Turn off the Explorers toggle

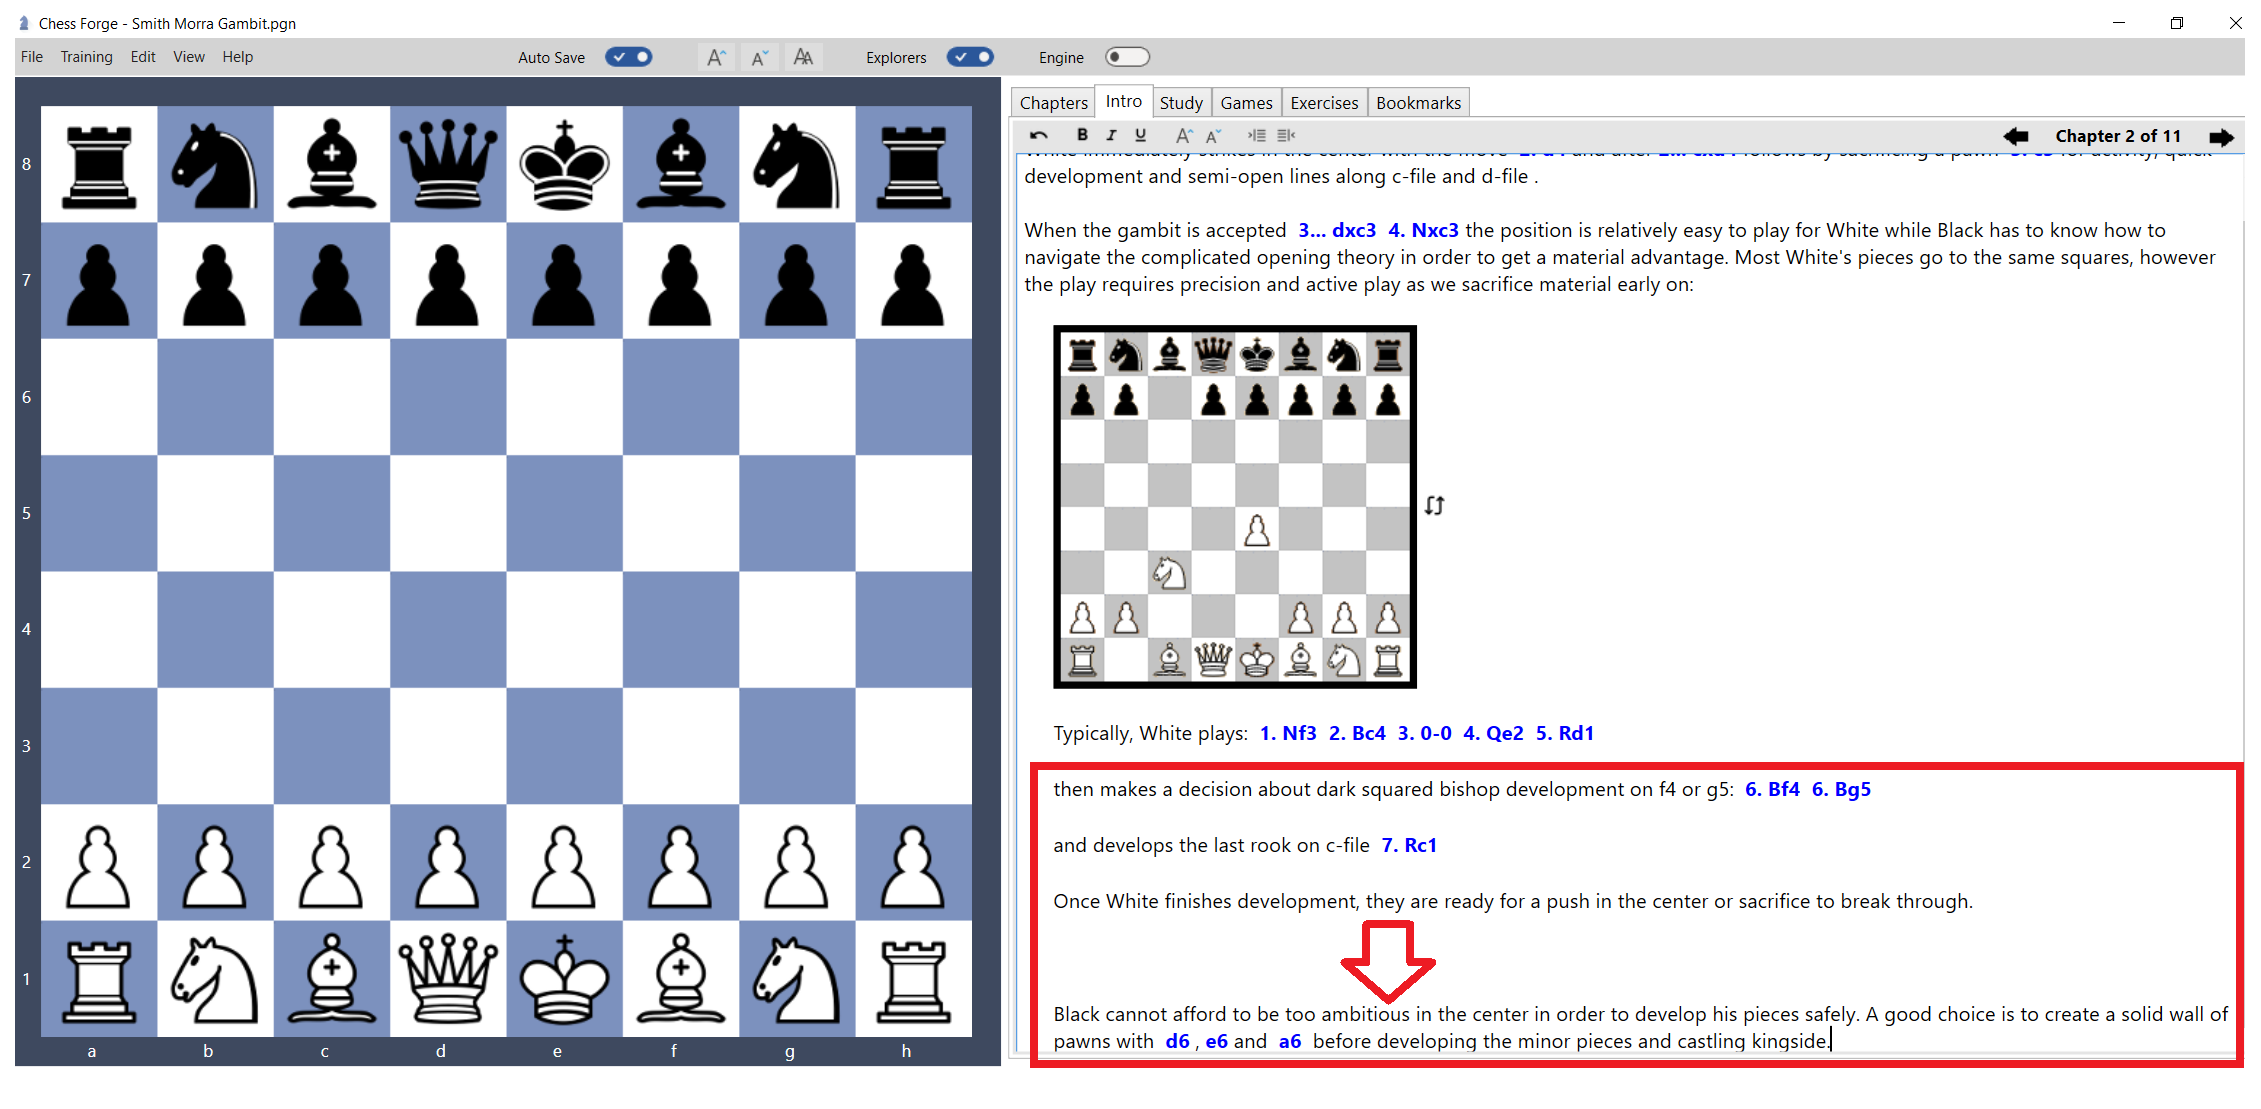point(969,57)
